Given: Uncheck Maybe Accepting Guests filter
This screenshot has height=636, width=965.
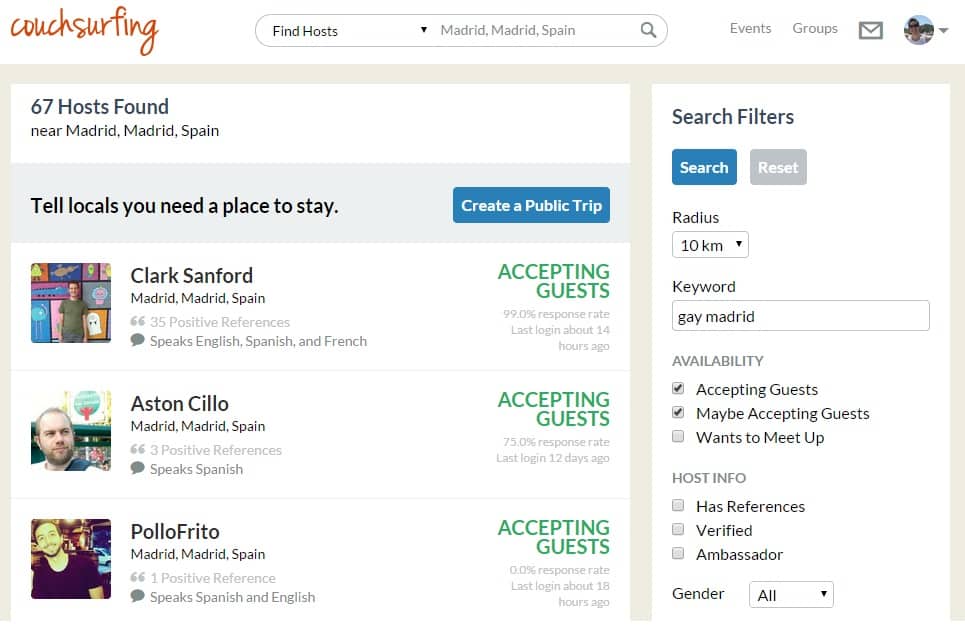Looking at the screenshot, I should [678, 413].
